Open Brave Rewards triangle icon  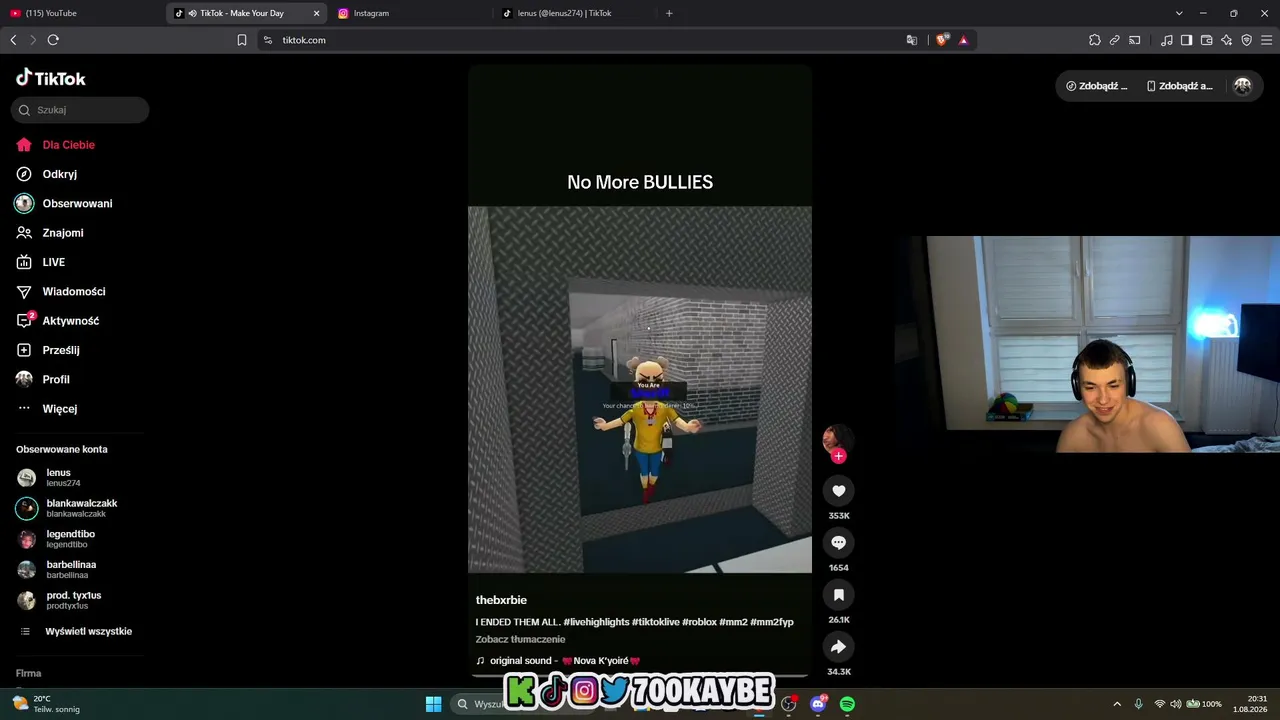pyautogui.click(x=963, y=40)
